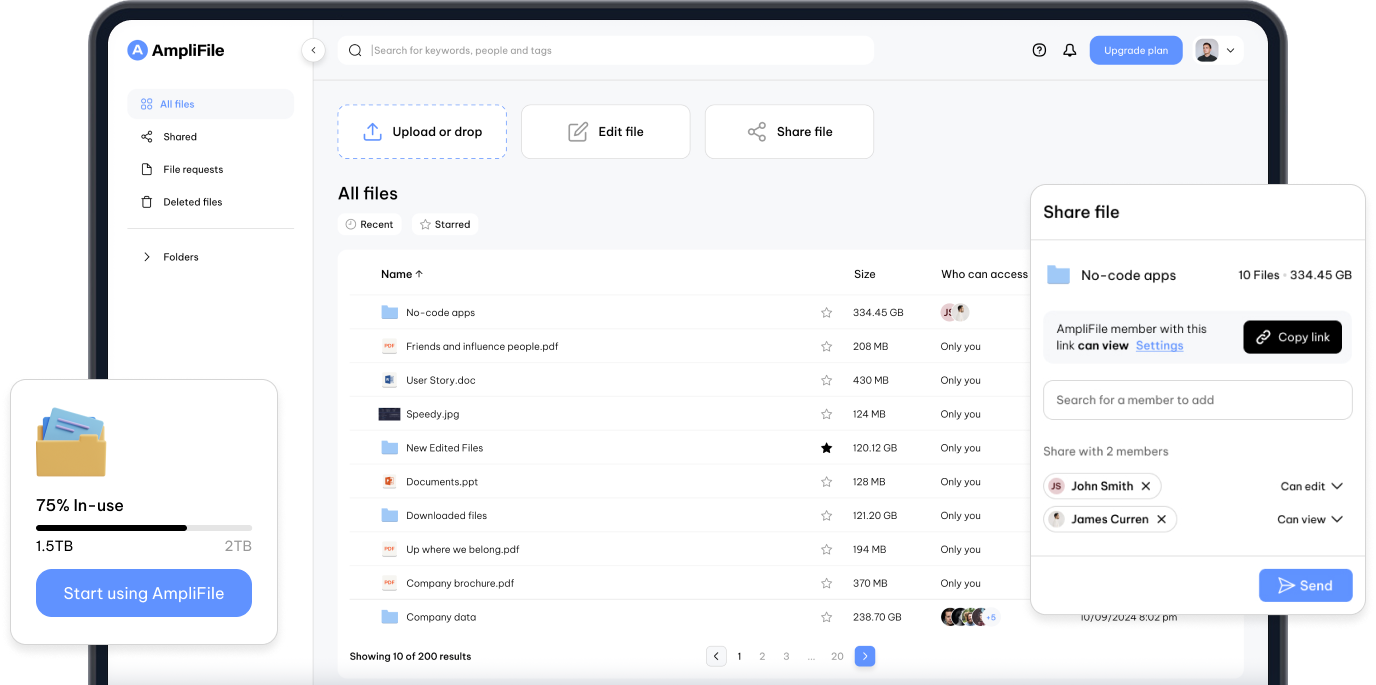Click the Upload or drop area
Viewport: 1376px width, 685px height.
[x=422, y=132]
